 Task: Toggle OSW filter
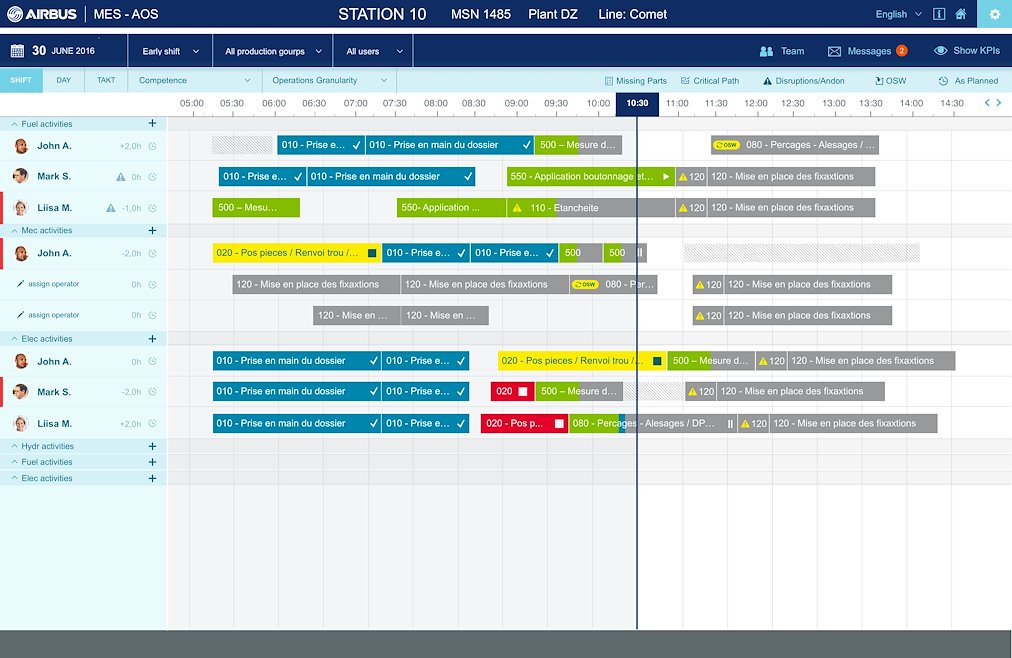tap(891, 81)
